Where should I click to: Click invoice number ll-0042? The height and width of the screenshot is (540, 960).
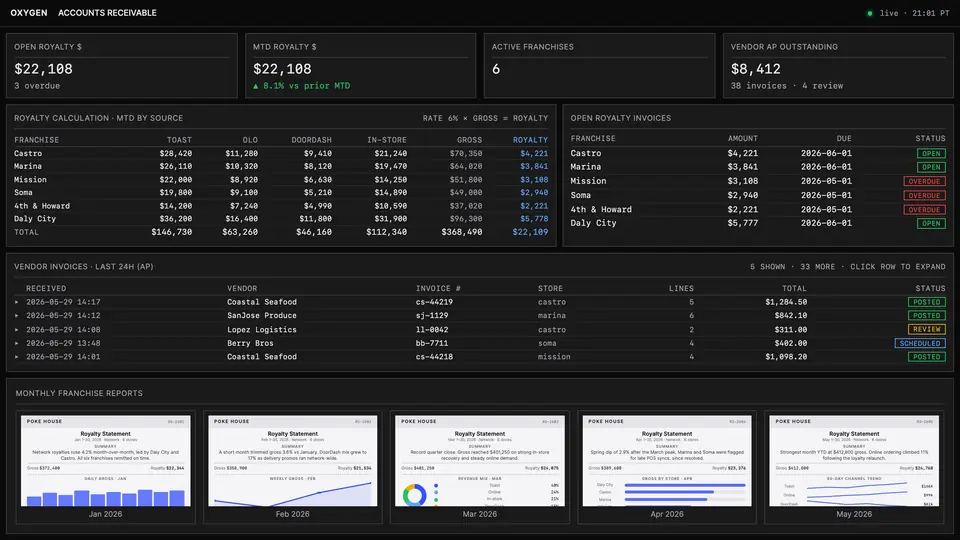coord(432,329)
